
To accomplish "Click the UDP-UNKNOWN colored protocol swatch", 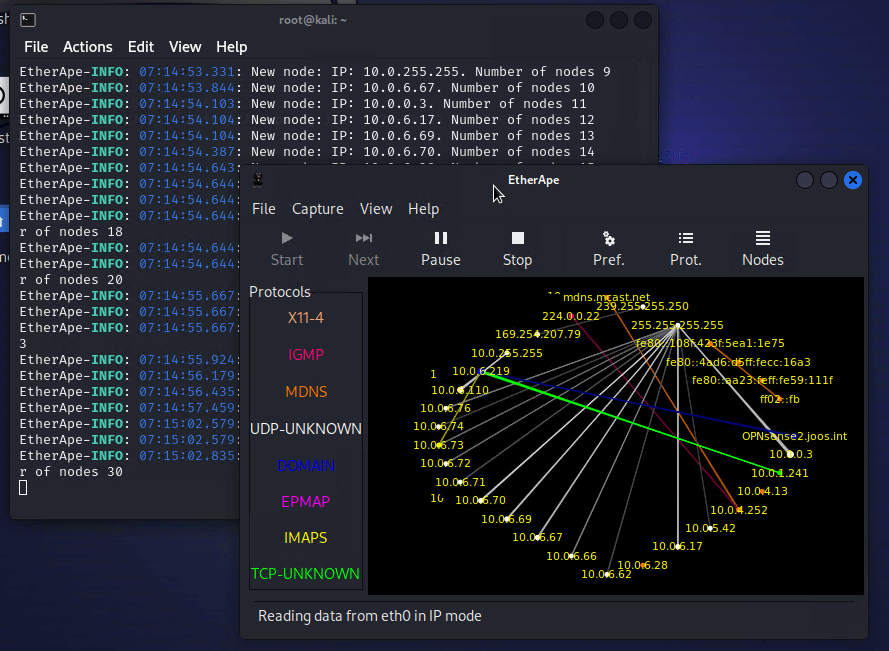I will (x=305, y=428).
